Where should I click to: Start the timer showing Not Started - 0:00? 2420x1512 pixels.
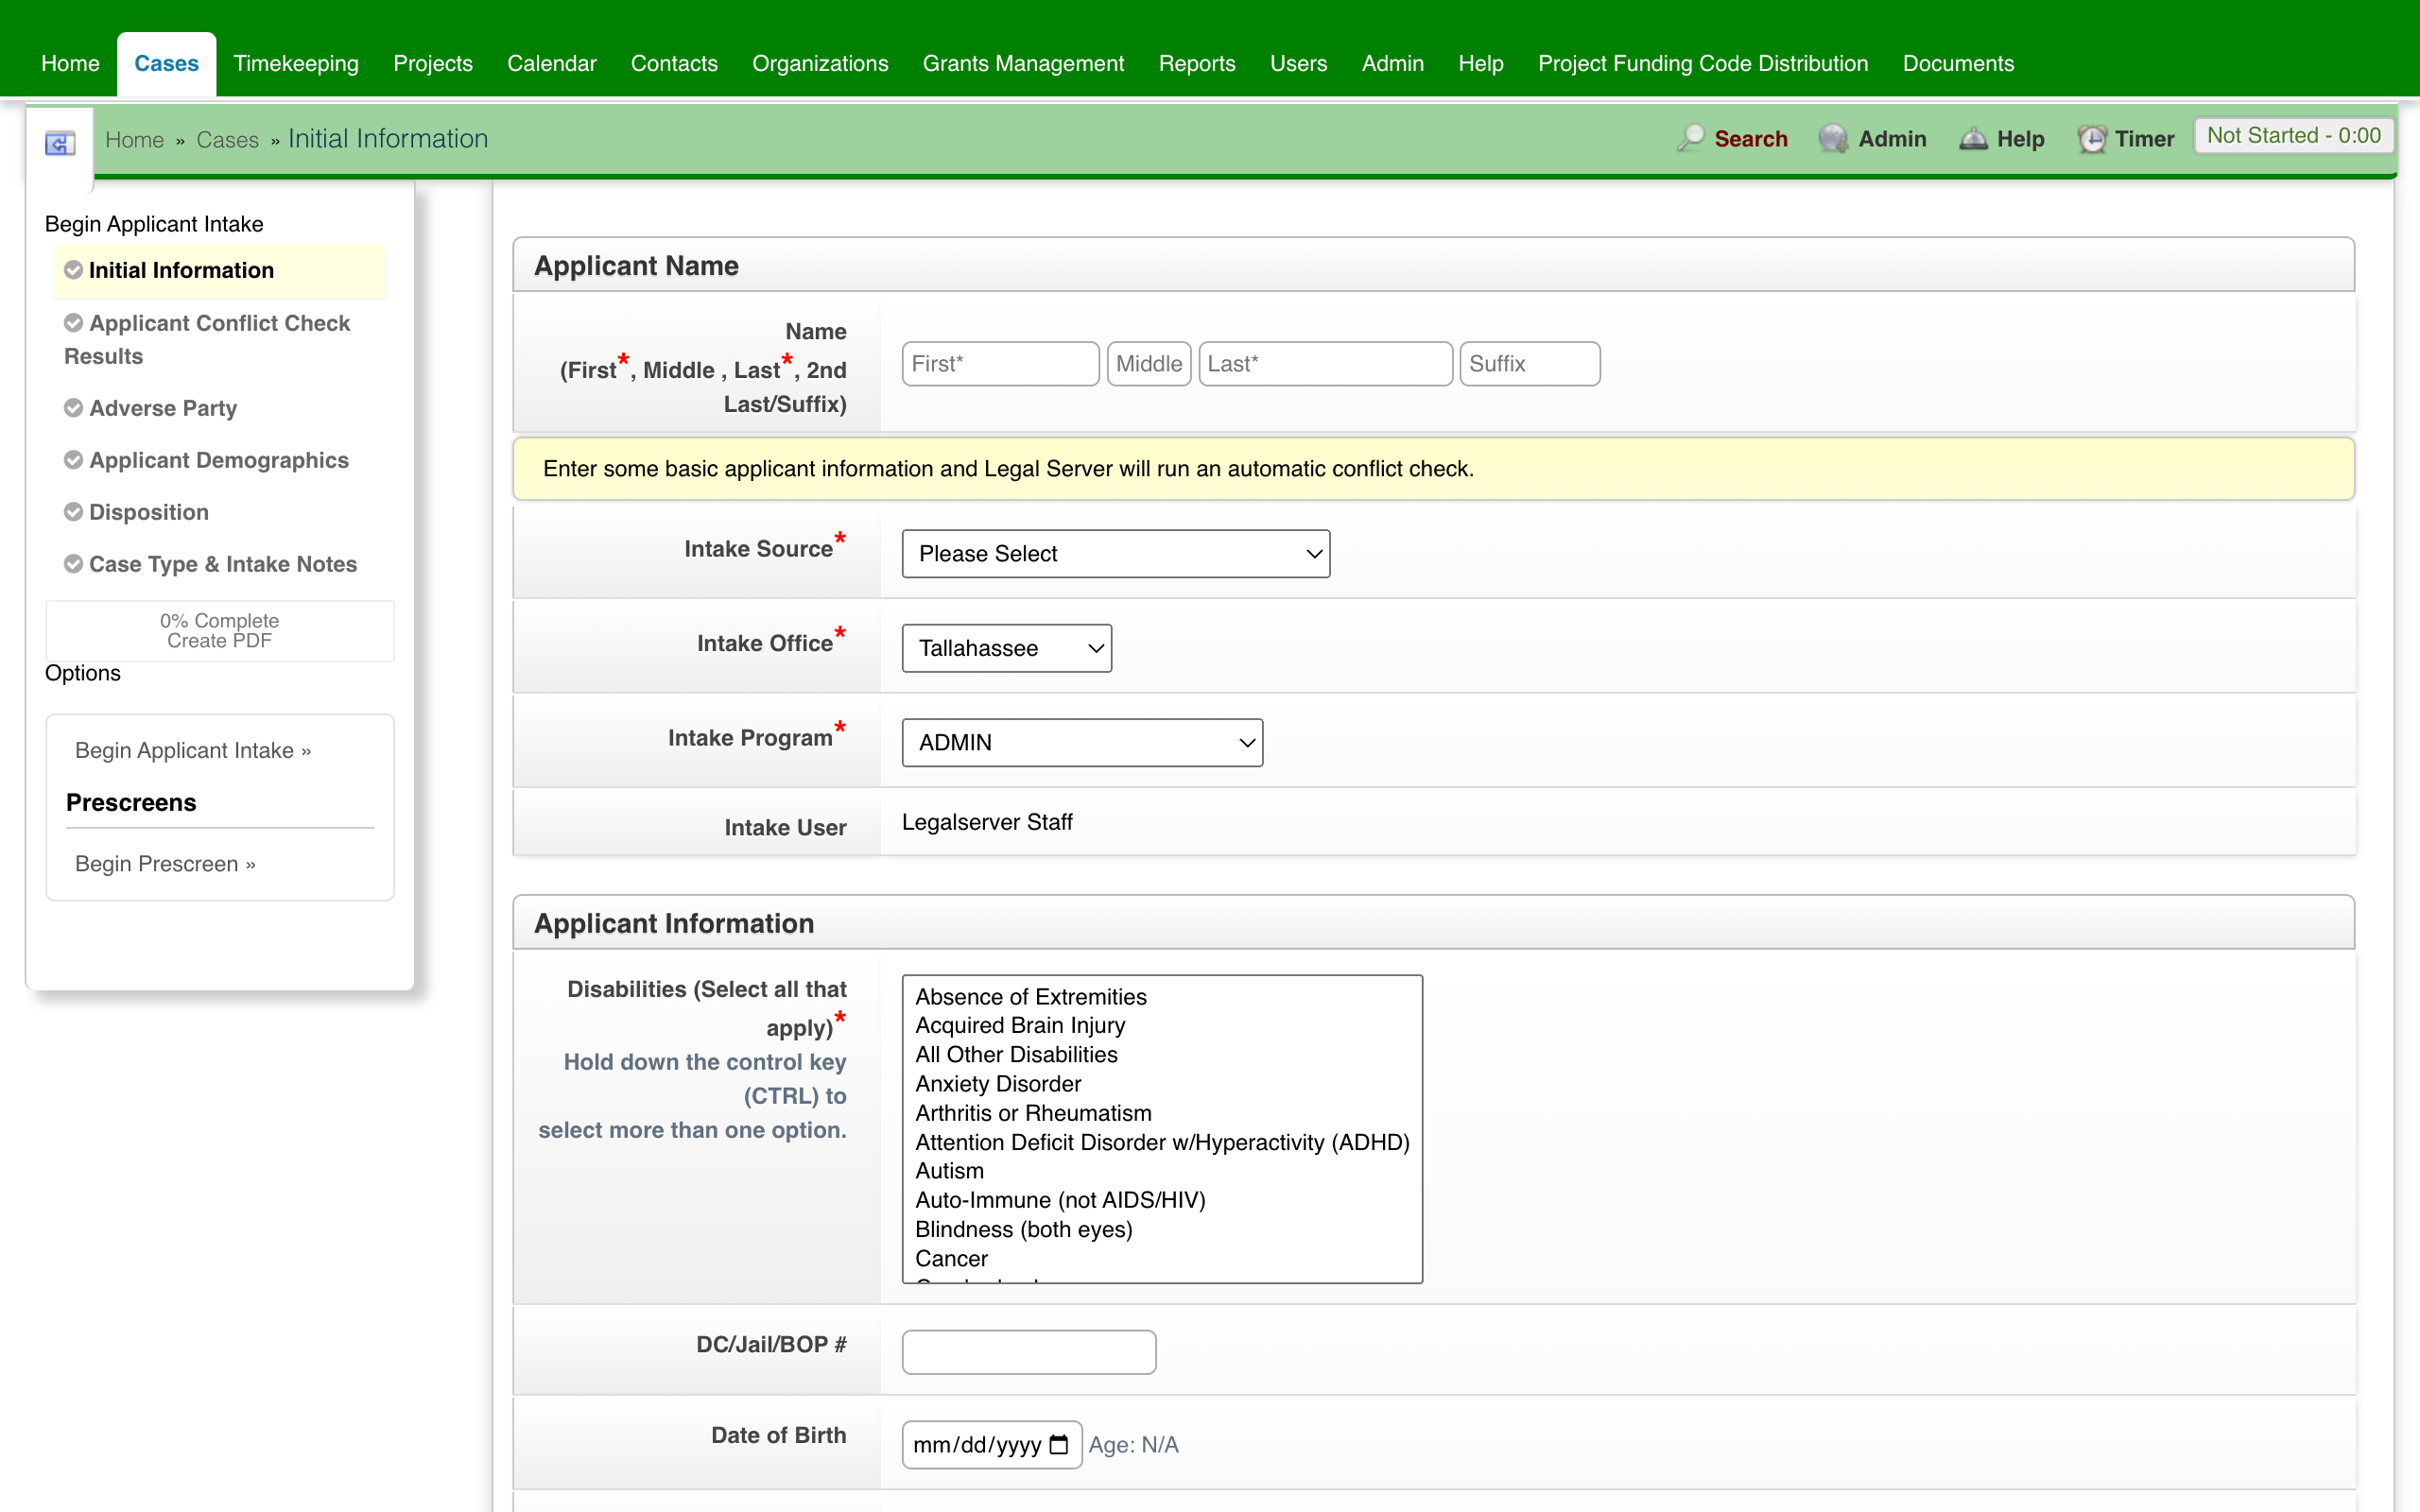(2294, 135)
